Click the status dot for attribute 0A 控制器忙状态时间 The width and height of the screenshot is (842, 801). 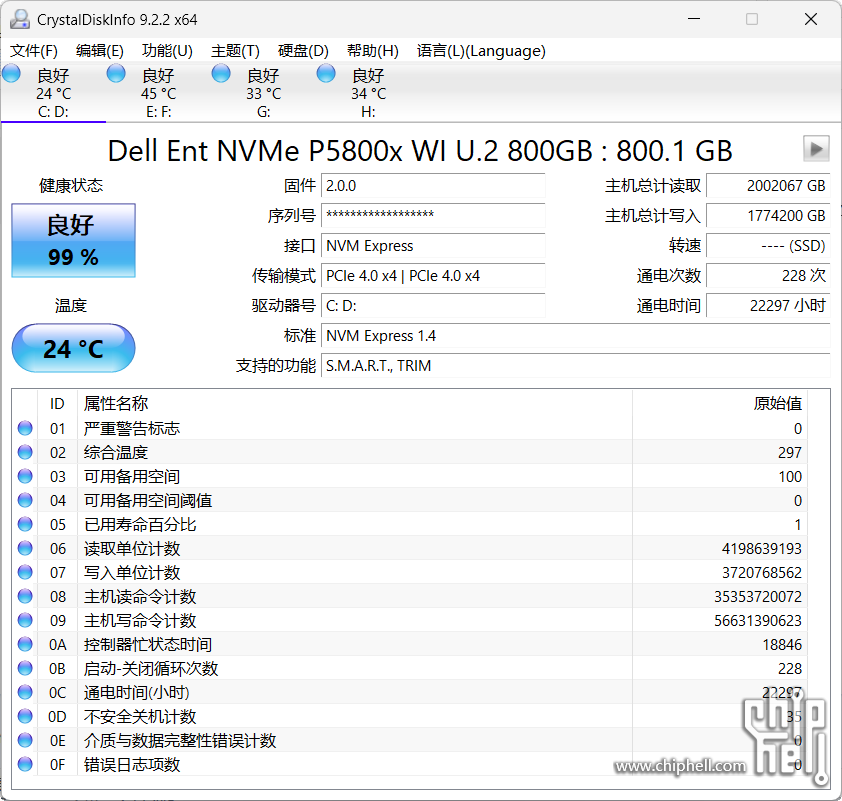click(25, 644)
